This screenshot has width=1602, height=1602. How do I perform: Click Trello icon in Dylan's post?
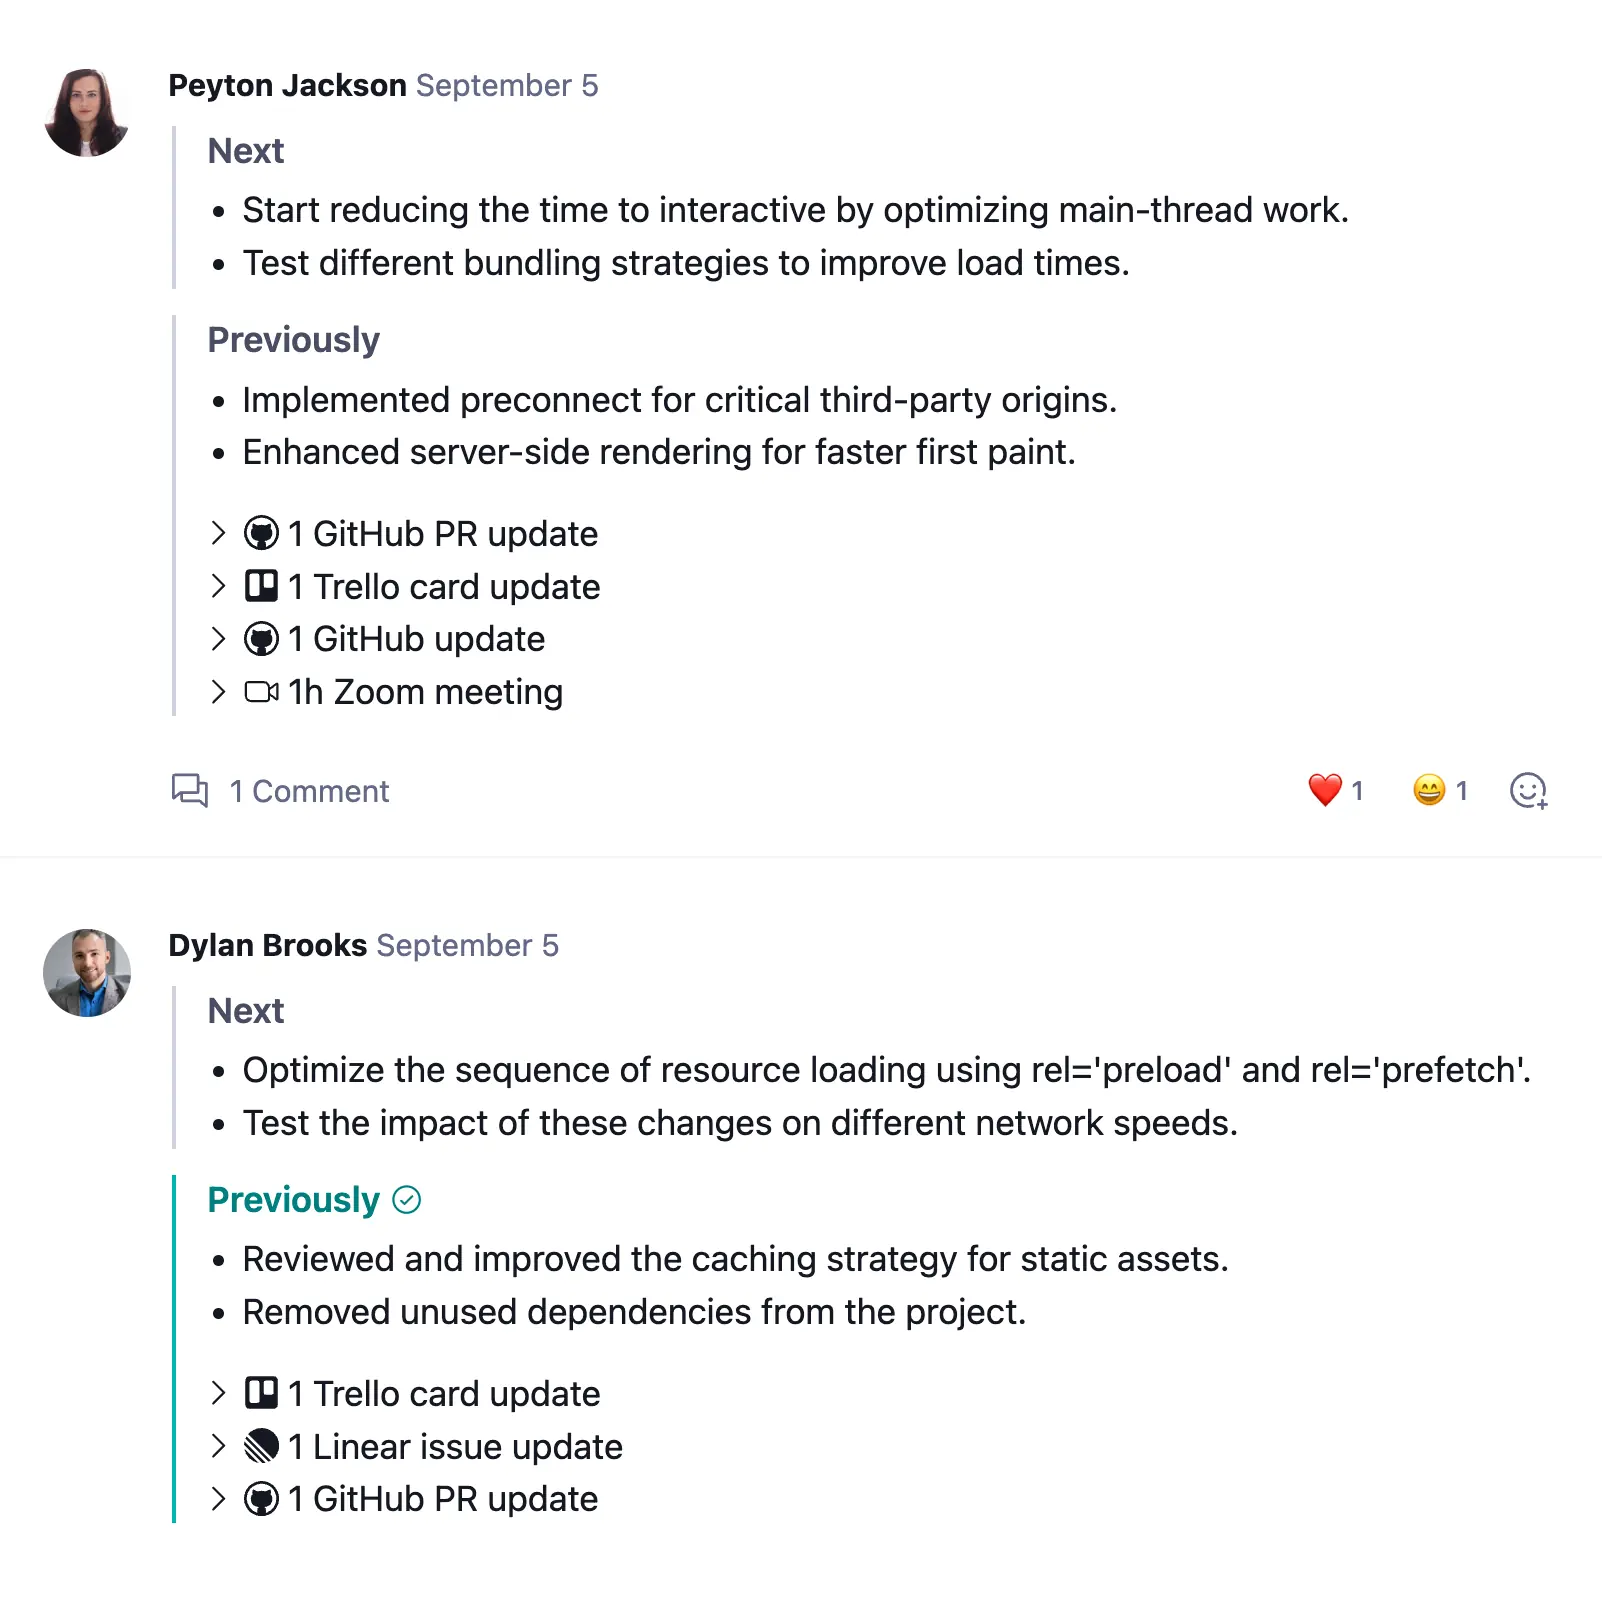[261, 1393]
